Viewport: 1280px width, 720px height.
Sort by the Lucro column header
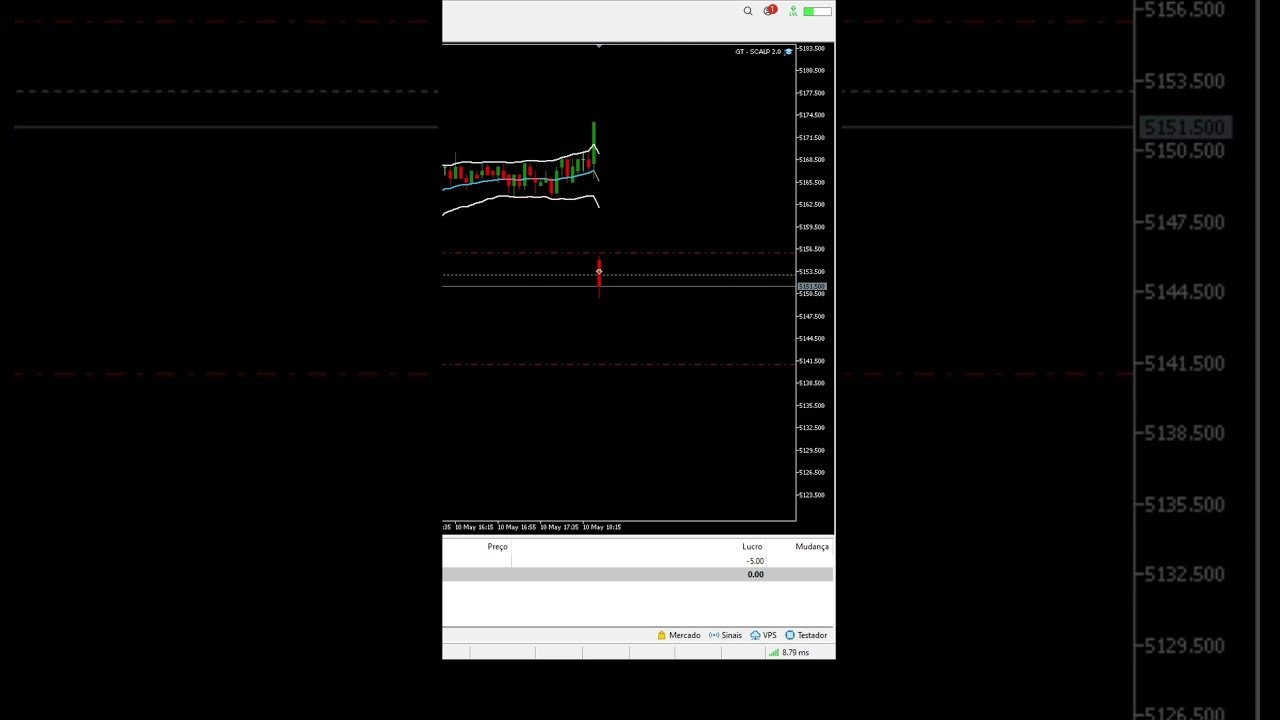click(x=752, y=547)
